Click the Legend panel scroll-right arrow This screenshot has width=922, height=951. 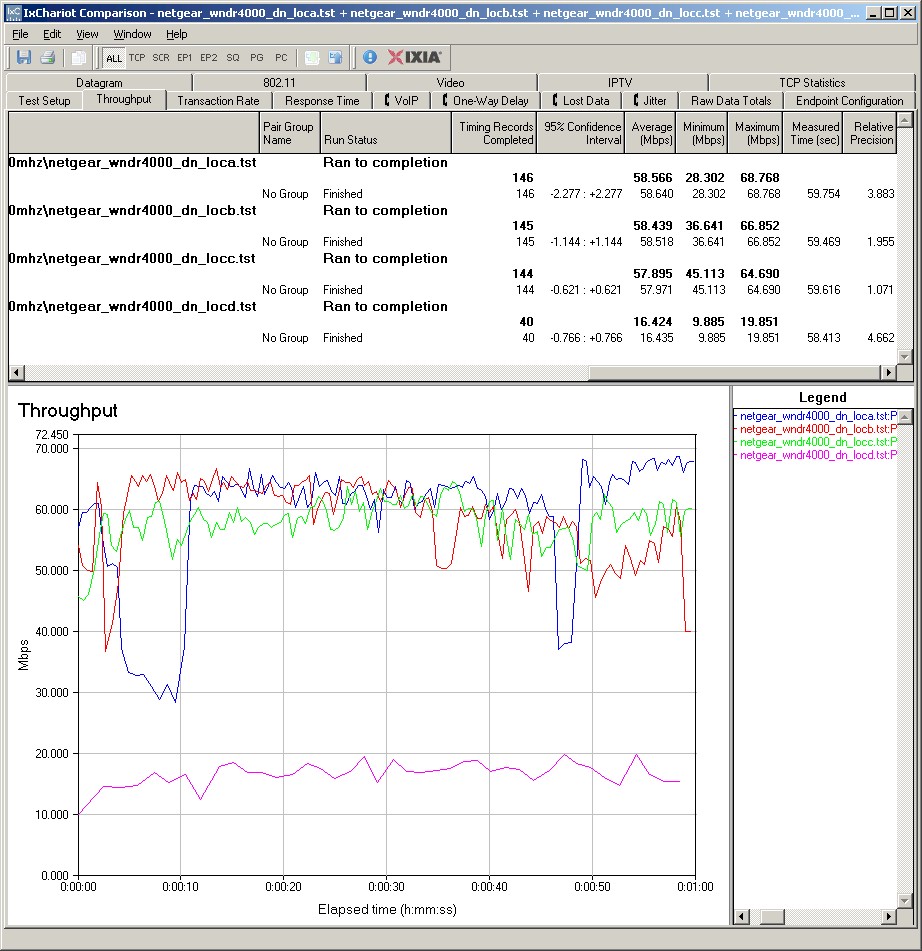(x=889, y=916)
